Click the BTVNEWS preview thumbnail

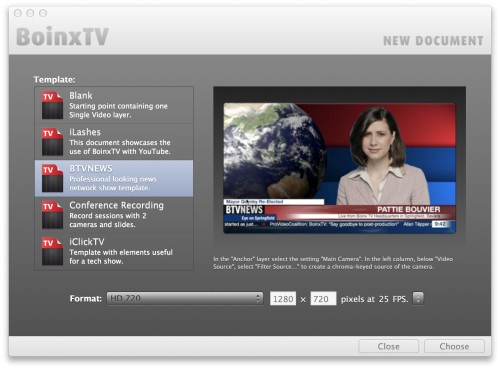pyautogui.click(x=339, y=168)
